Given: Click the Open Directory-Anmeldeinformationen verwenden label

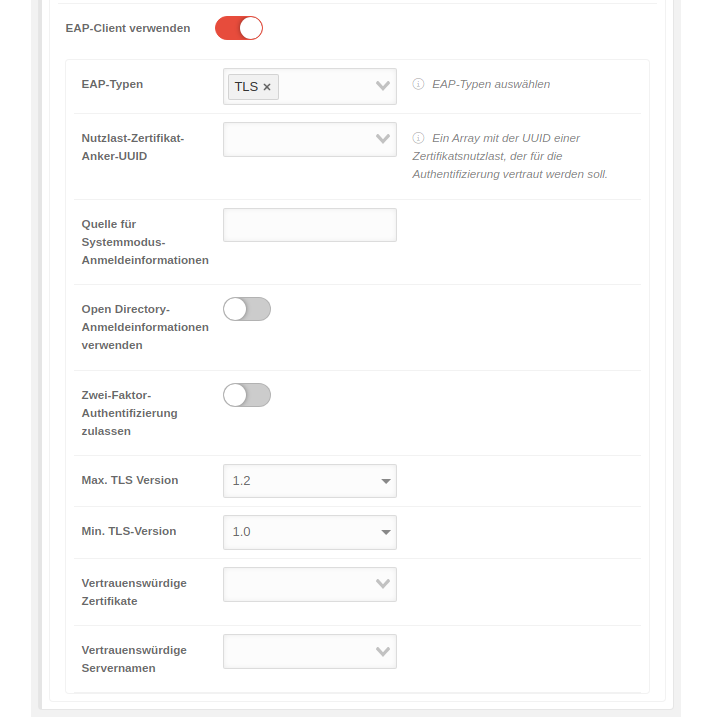Looking at the screenshot, I should coord(145,327).
